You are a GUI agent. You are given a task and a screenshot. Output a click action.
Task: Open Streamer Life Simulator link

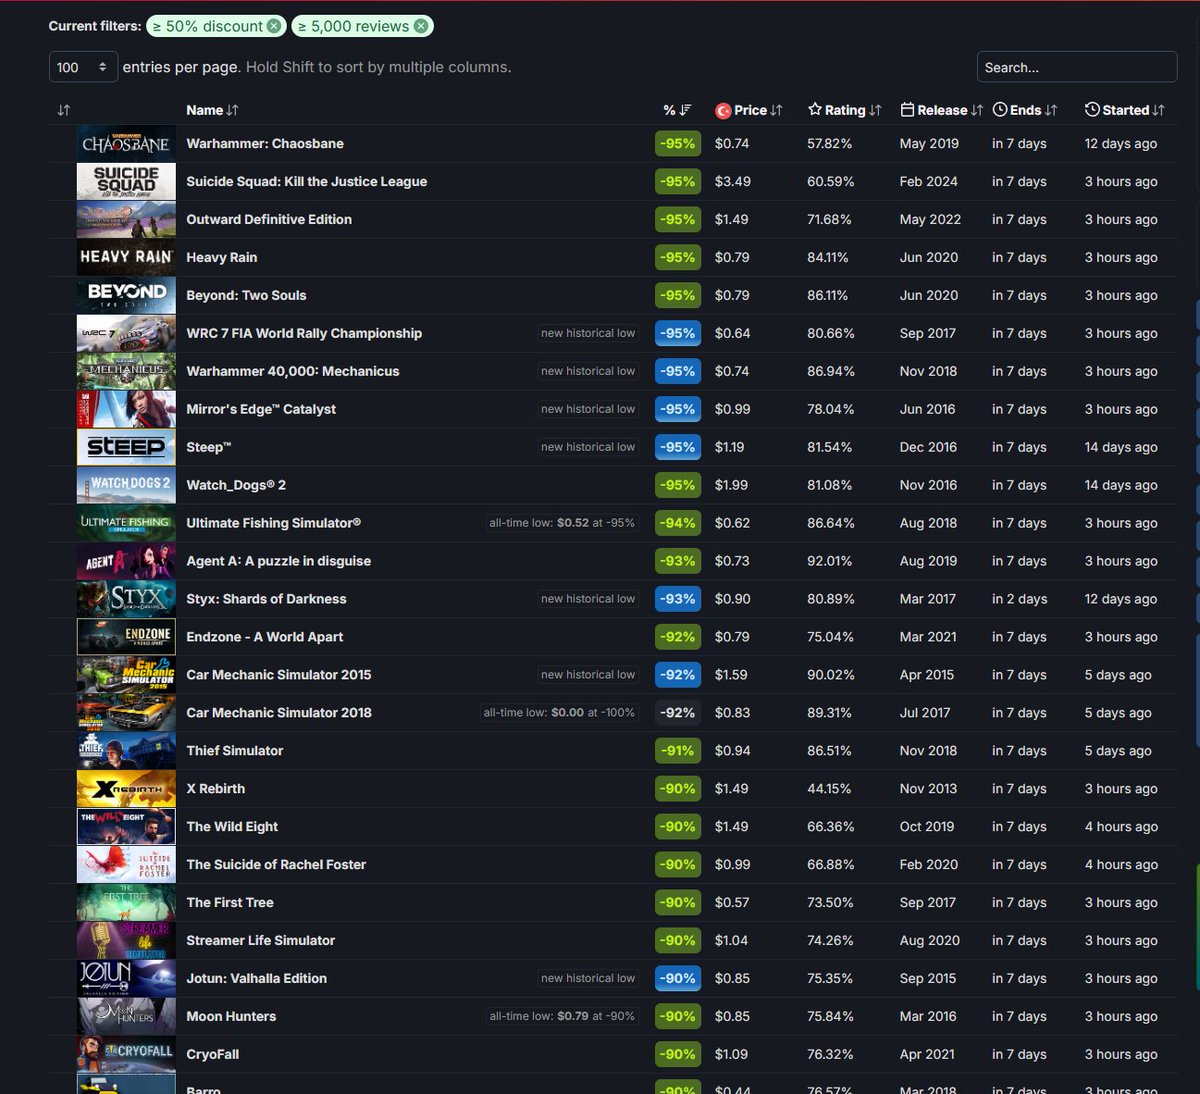261,942
